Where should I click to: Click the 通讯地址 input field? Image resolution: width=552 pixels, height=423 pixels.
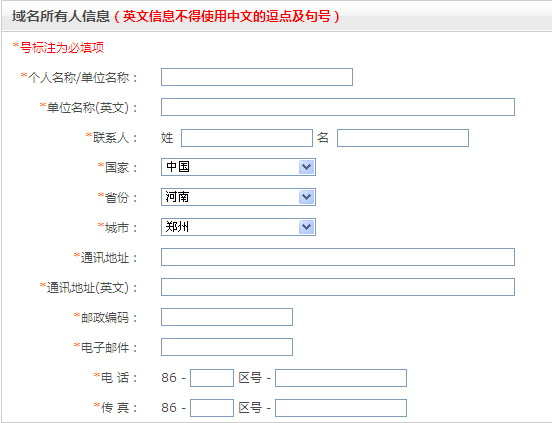tap(338, 257)
